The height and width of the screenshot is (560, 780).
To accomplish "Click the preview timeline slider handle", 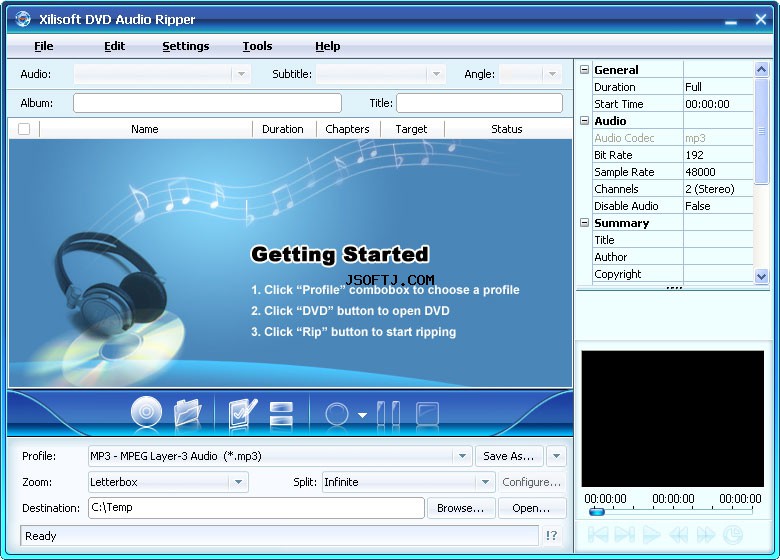I will [x=596, y=511].
